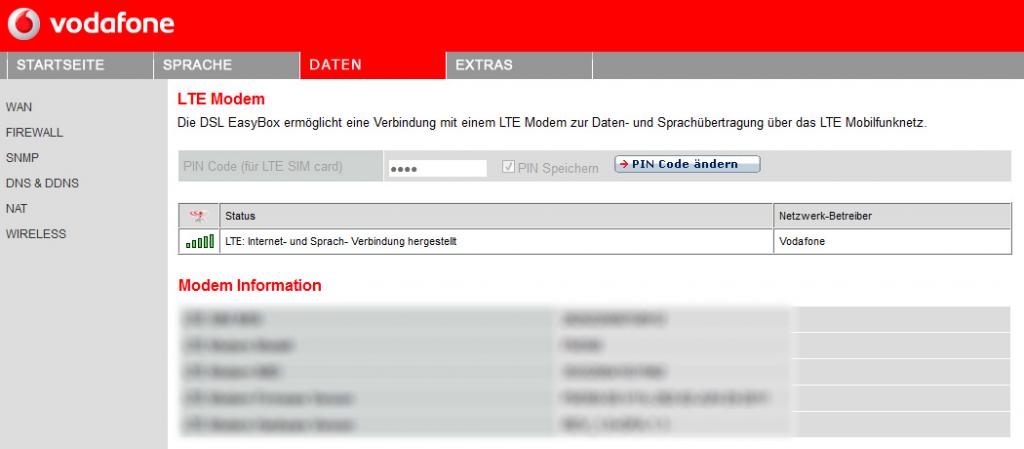Open the SNMP sidebar entry

[x=22, y=158]
